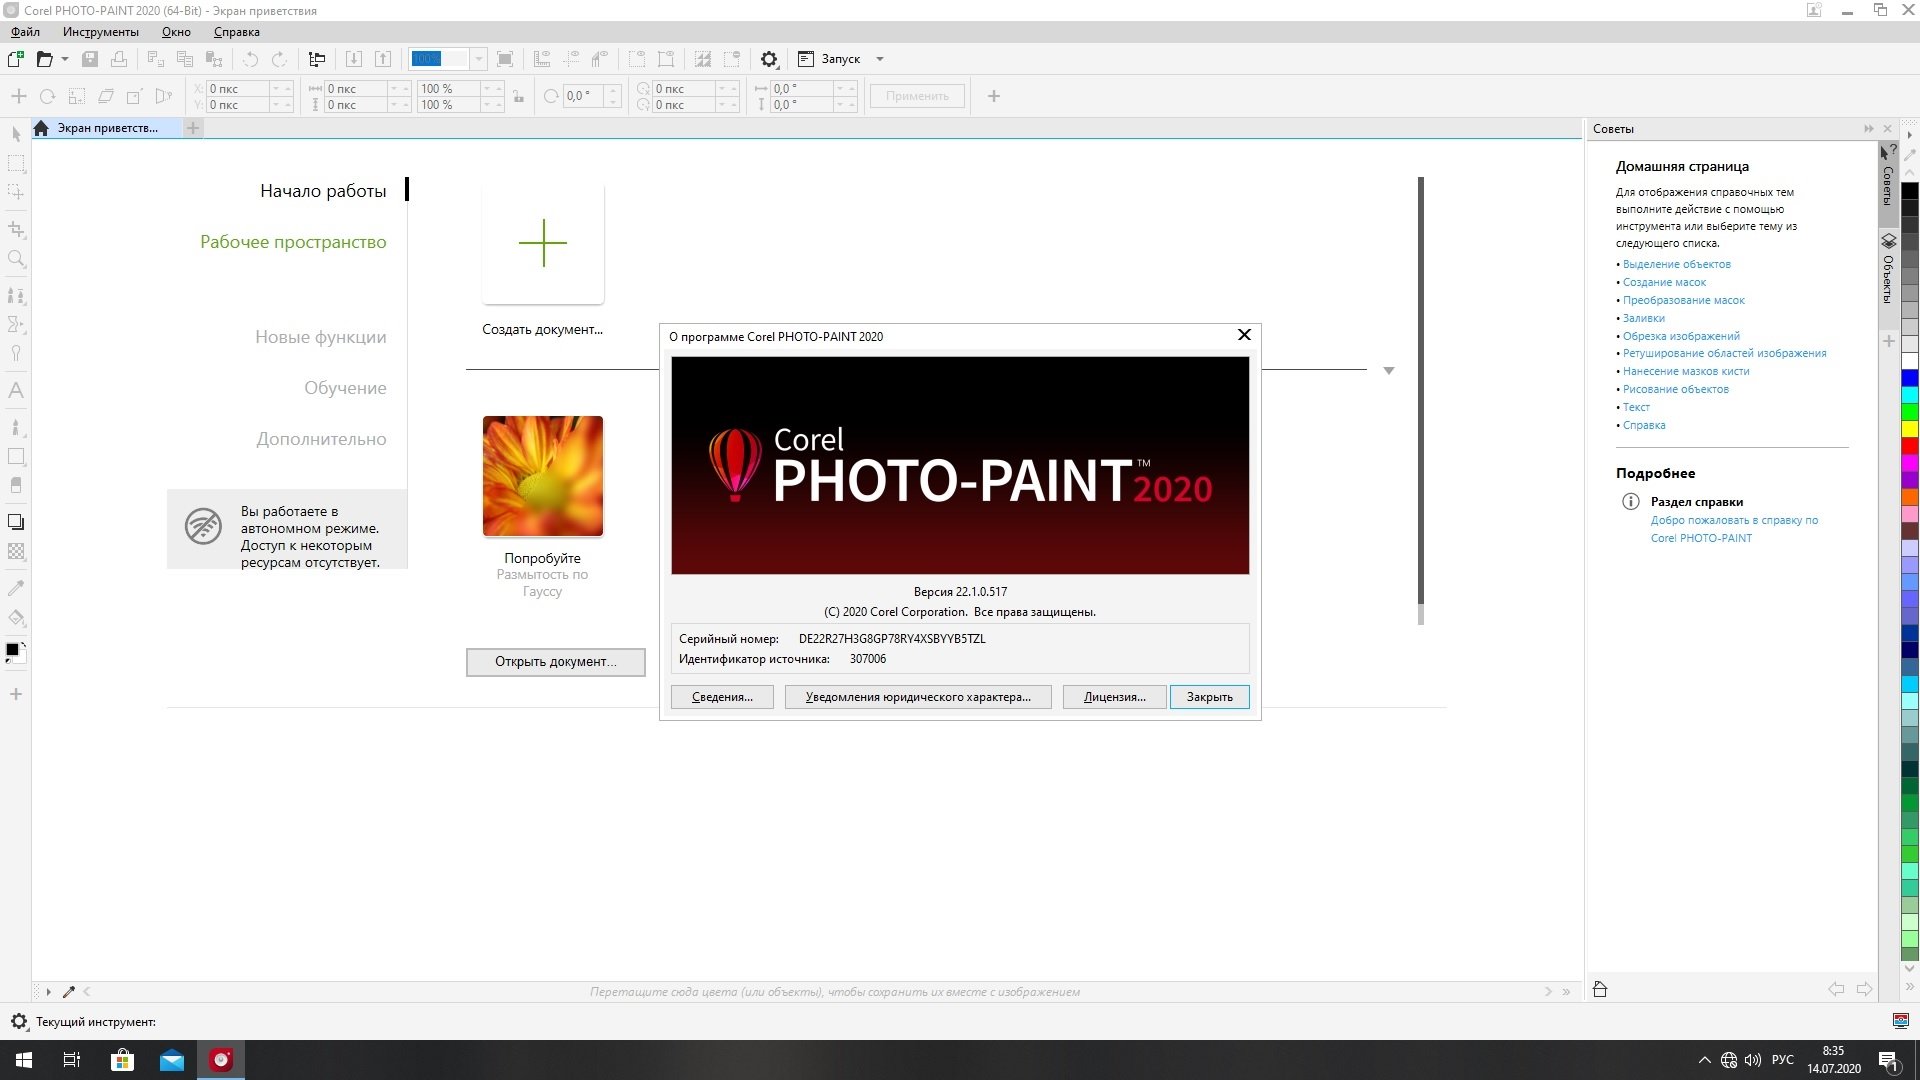Click the New document icon in toolbar
The height and width of the screenshot is (1080, 1920).
(15, 59)
